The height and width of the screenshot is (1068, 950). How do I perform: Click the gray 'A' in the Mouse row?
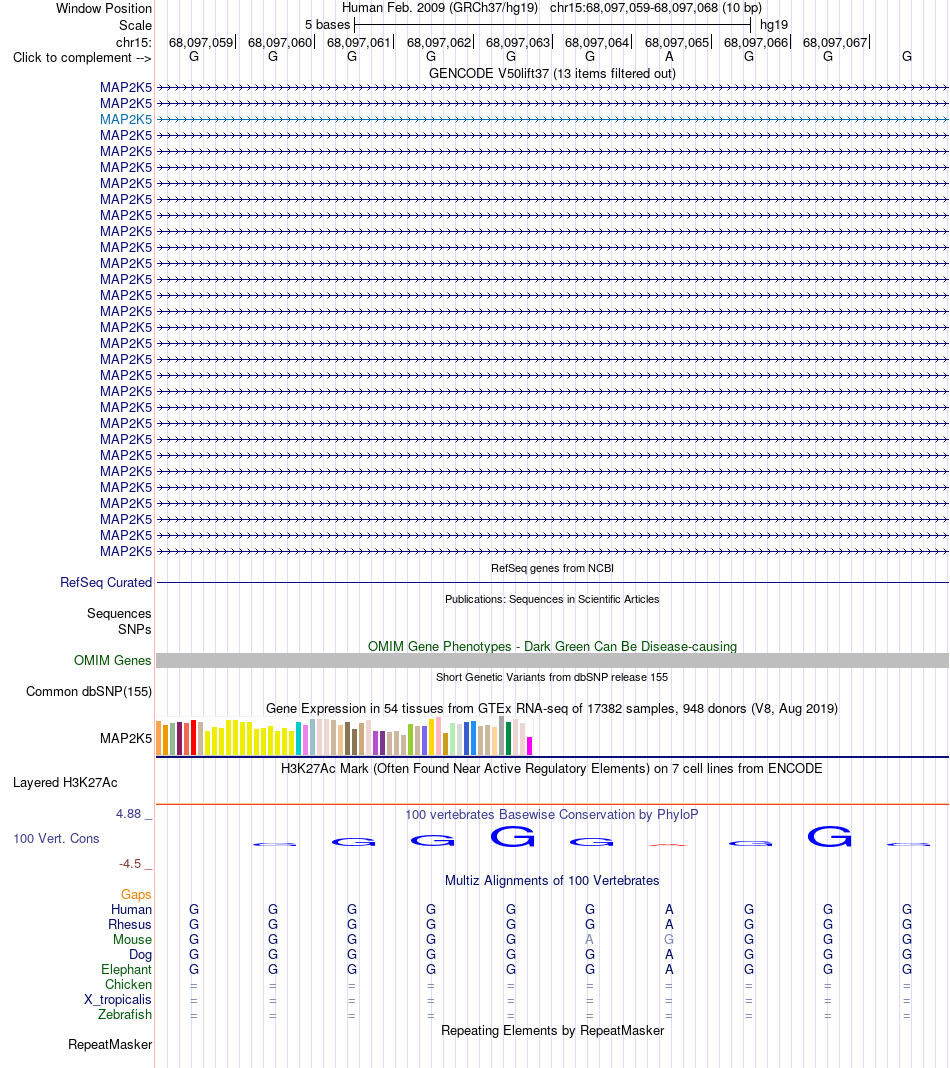590,939
